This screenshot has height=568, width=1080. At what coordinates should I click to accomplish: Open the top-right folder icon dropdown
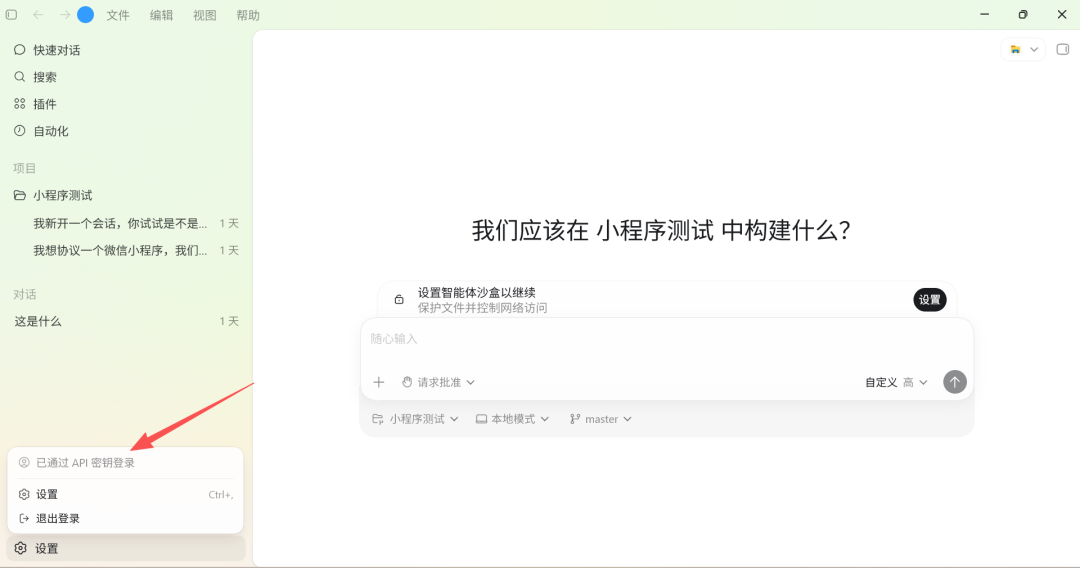click(x=1024, y=50)
